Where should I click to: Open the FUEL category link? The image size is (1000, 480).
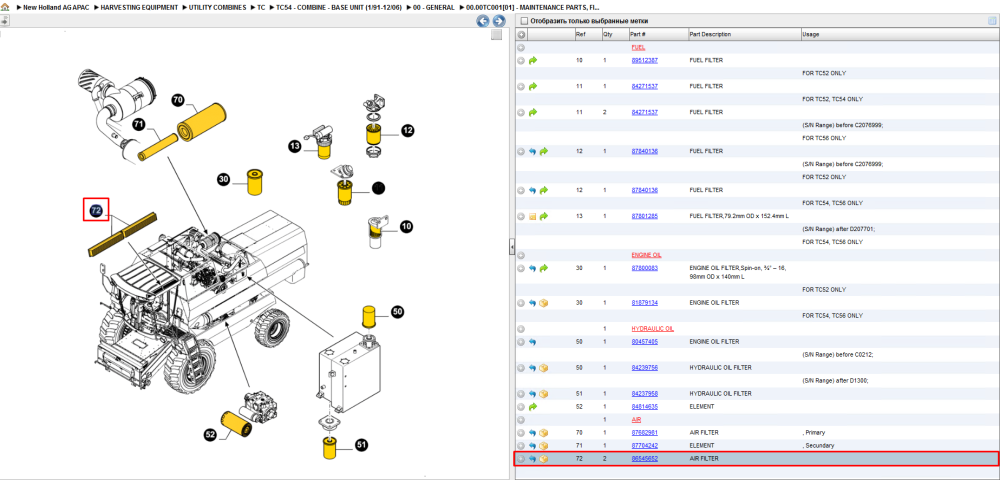click(x=638, y=48)
